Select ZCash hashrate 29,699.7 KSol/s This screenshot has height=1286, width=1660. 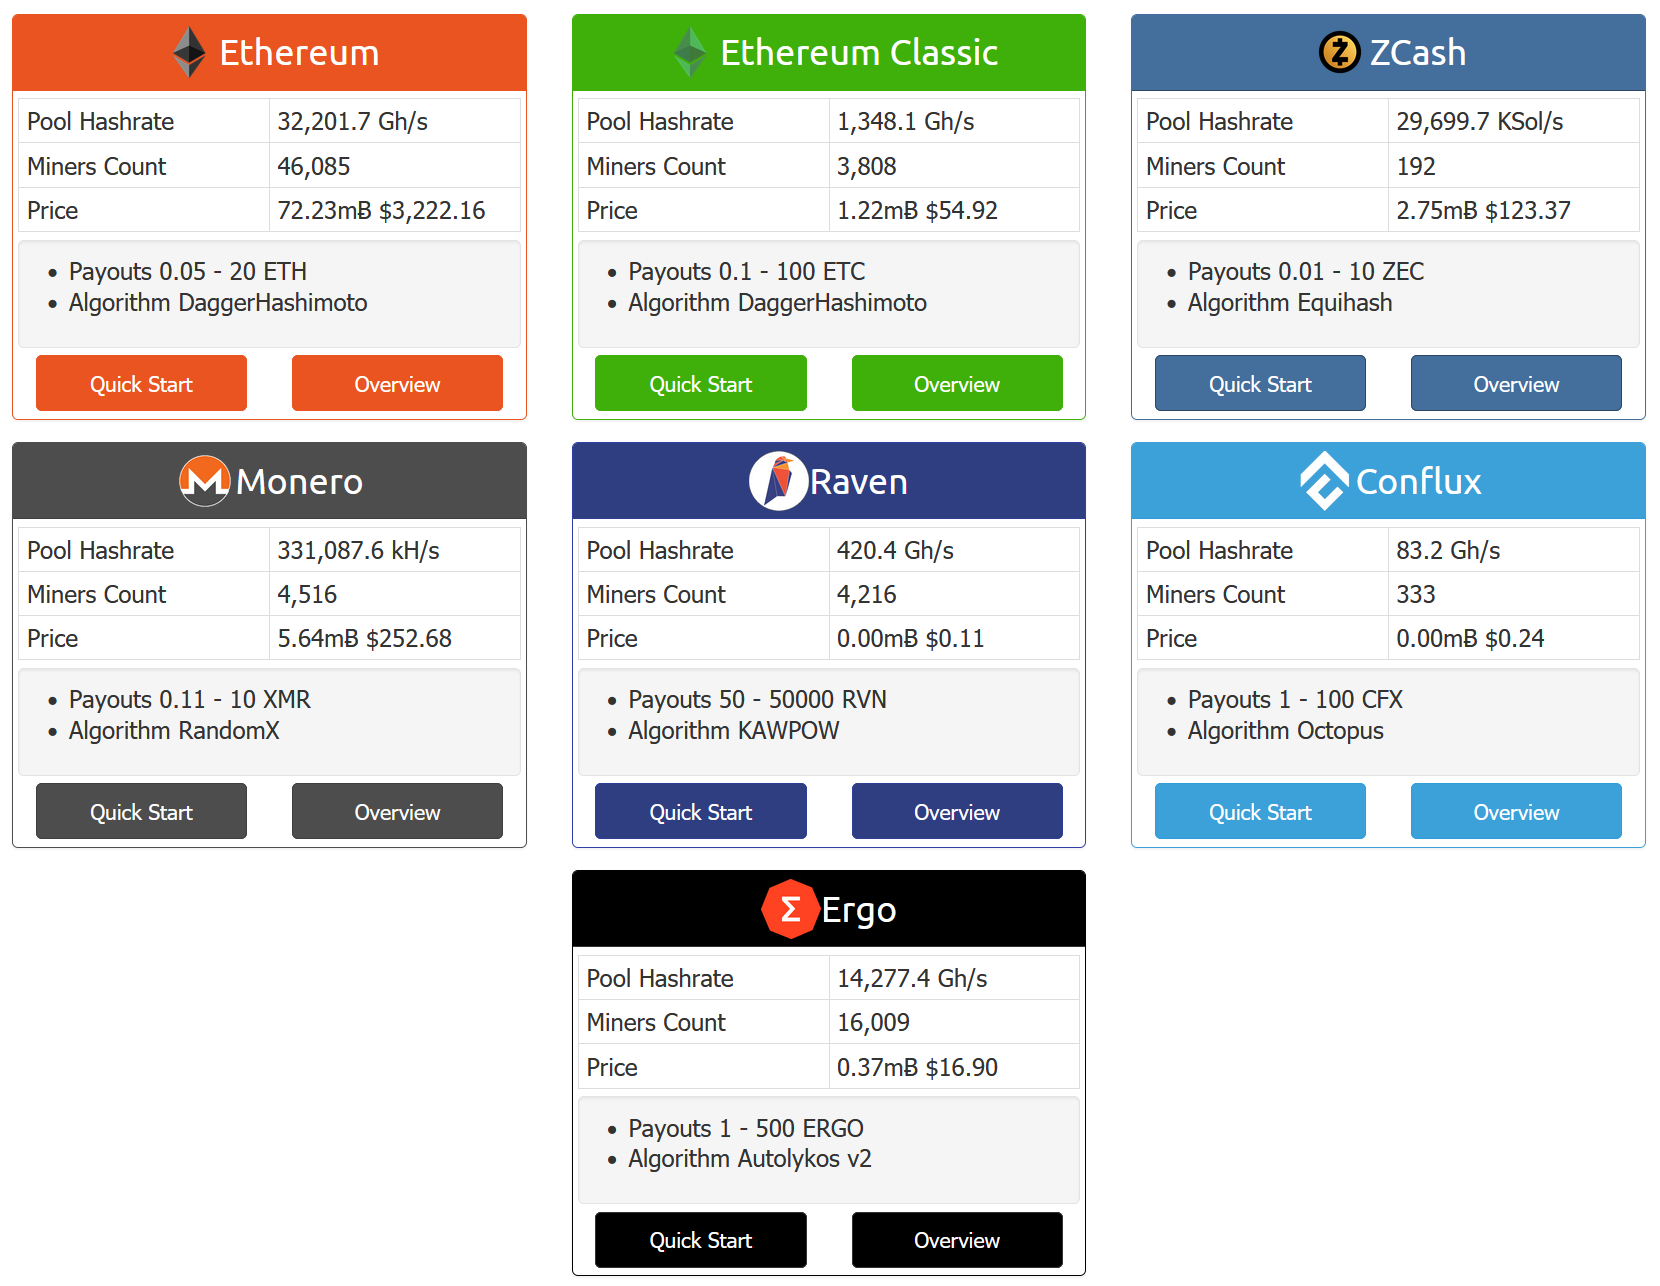(1480, 121)
